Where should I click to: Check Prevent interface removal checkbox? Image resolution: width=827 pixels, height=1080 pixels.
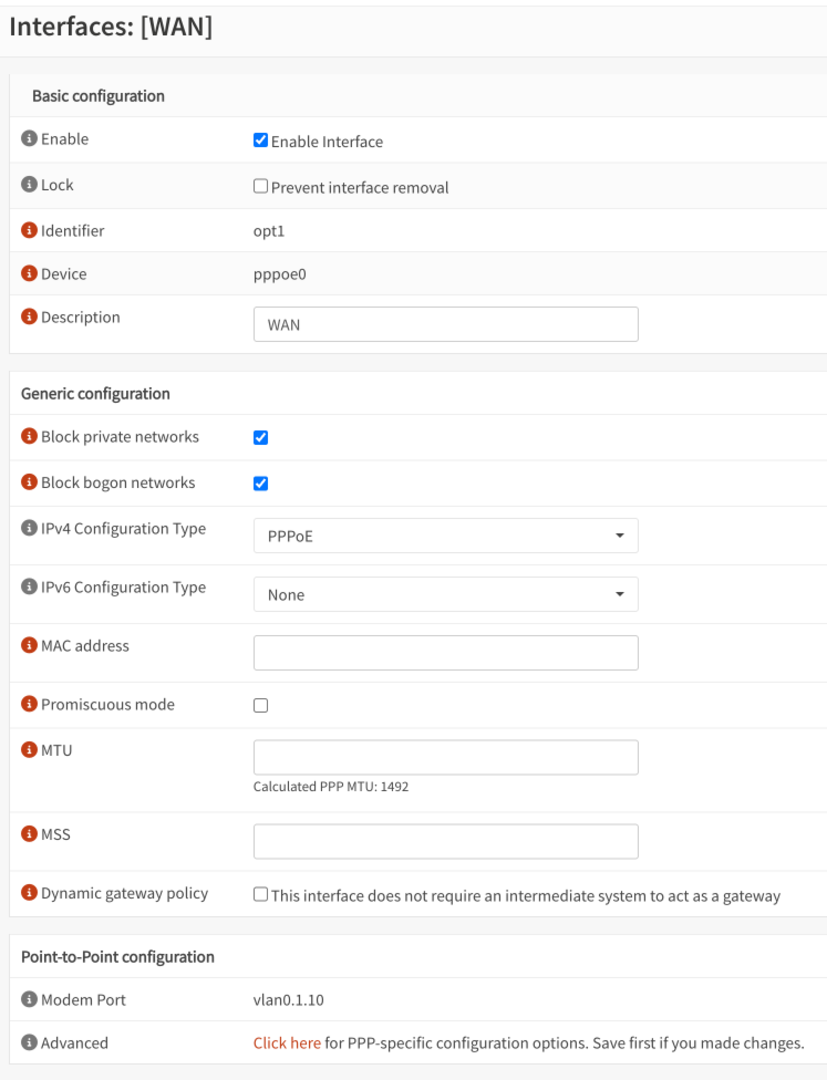click(261, 187)
